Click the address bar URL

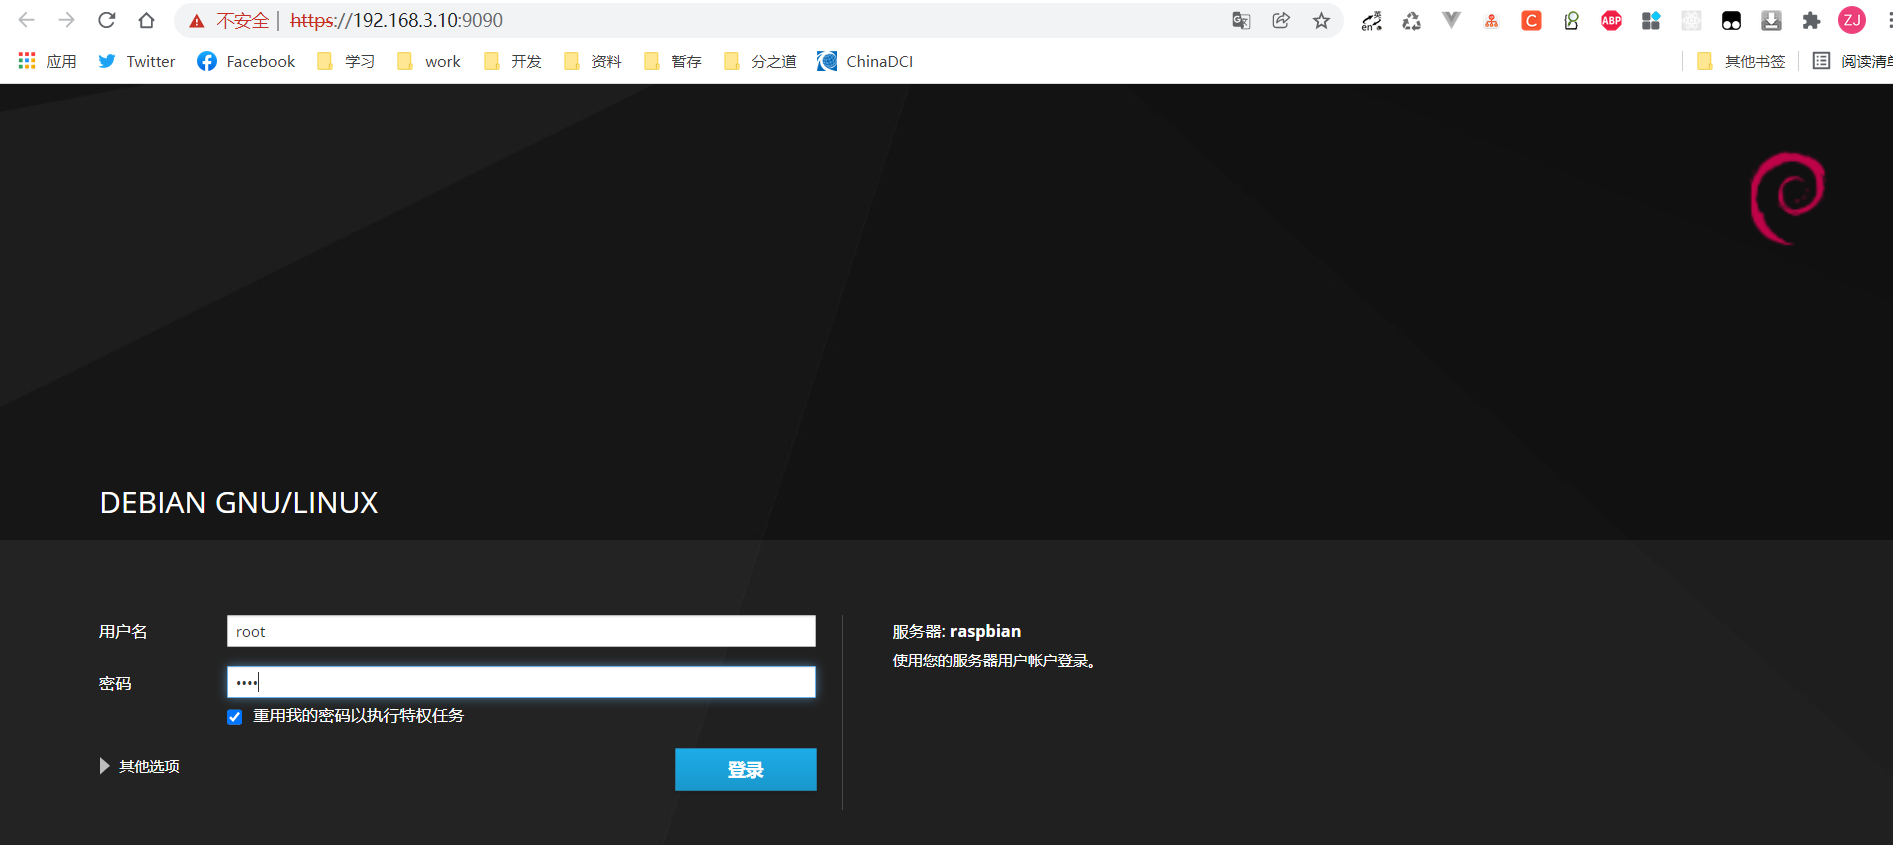397,21
